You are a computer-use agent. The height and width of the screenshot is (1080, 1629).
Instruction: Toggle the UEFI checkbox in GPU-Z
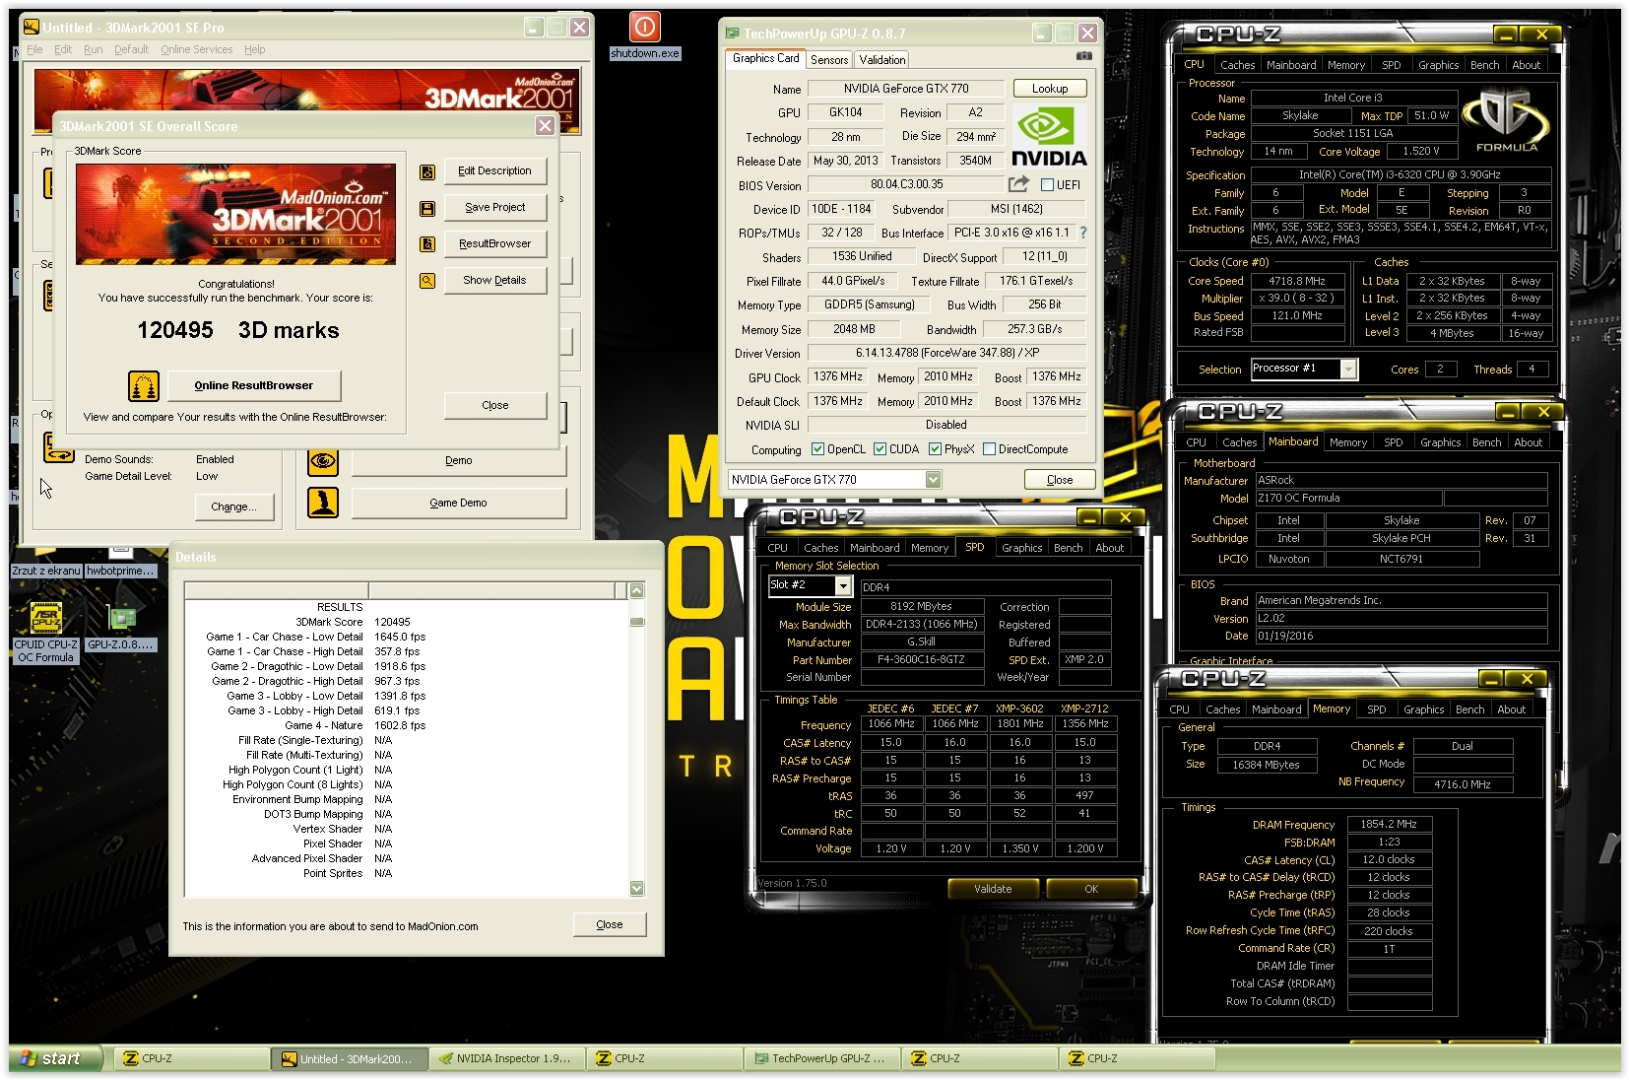[1047, 185]
